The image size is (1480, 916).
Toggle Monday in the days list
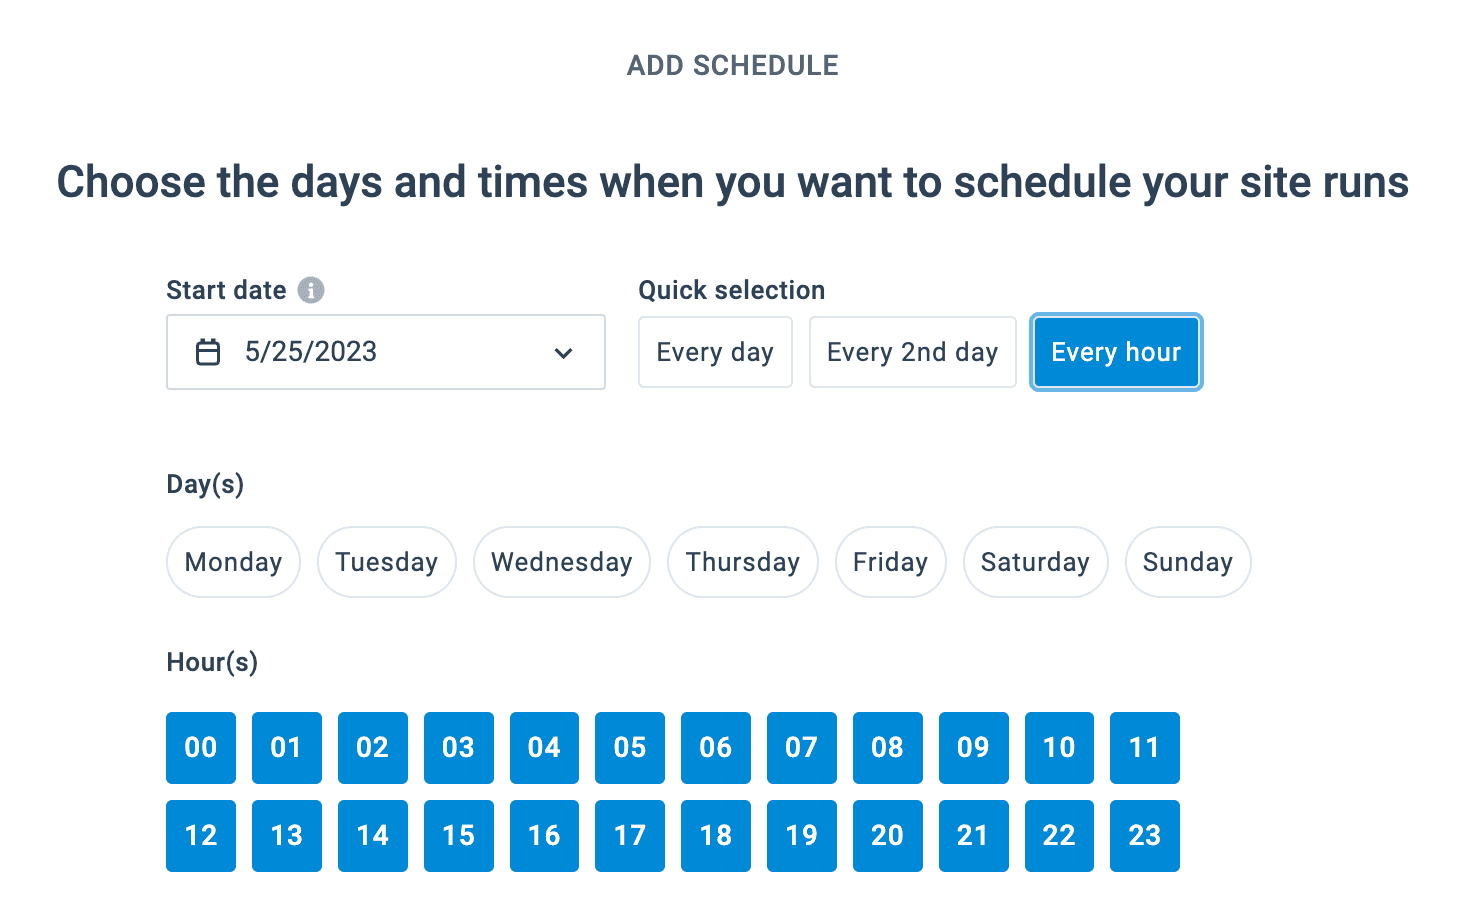233,562
